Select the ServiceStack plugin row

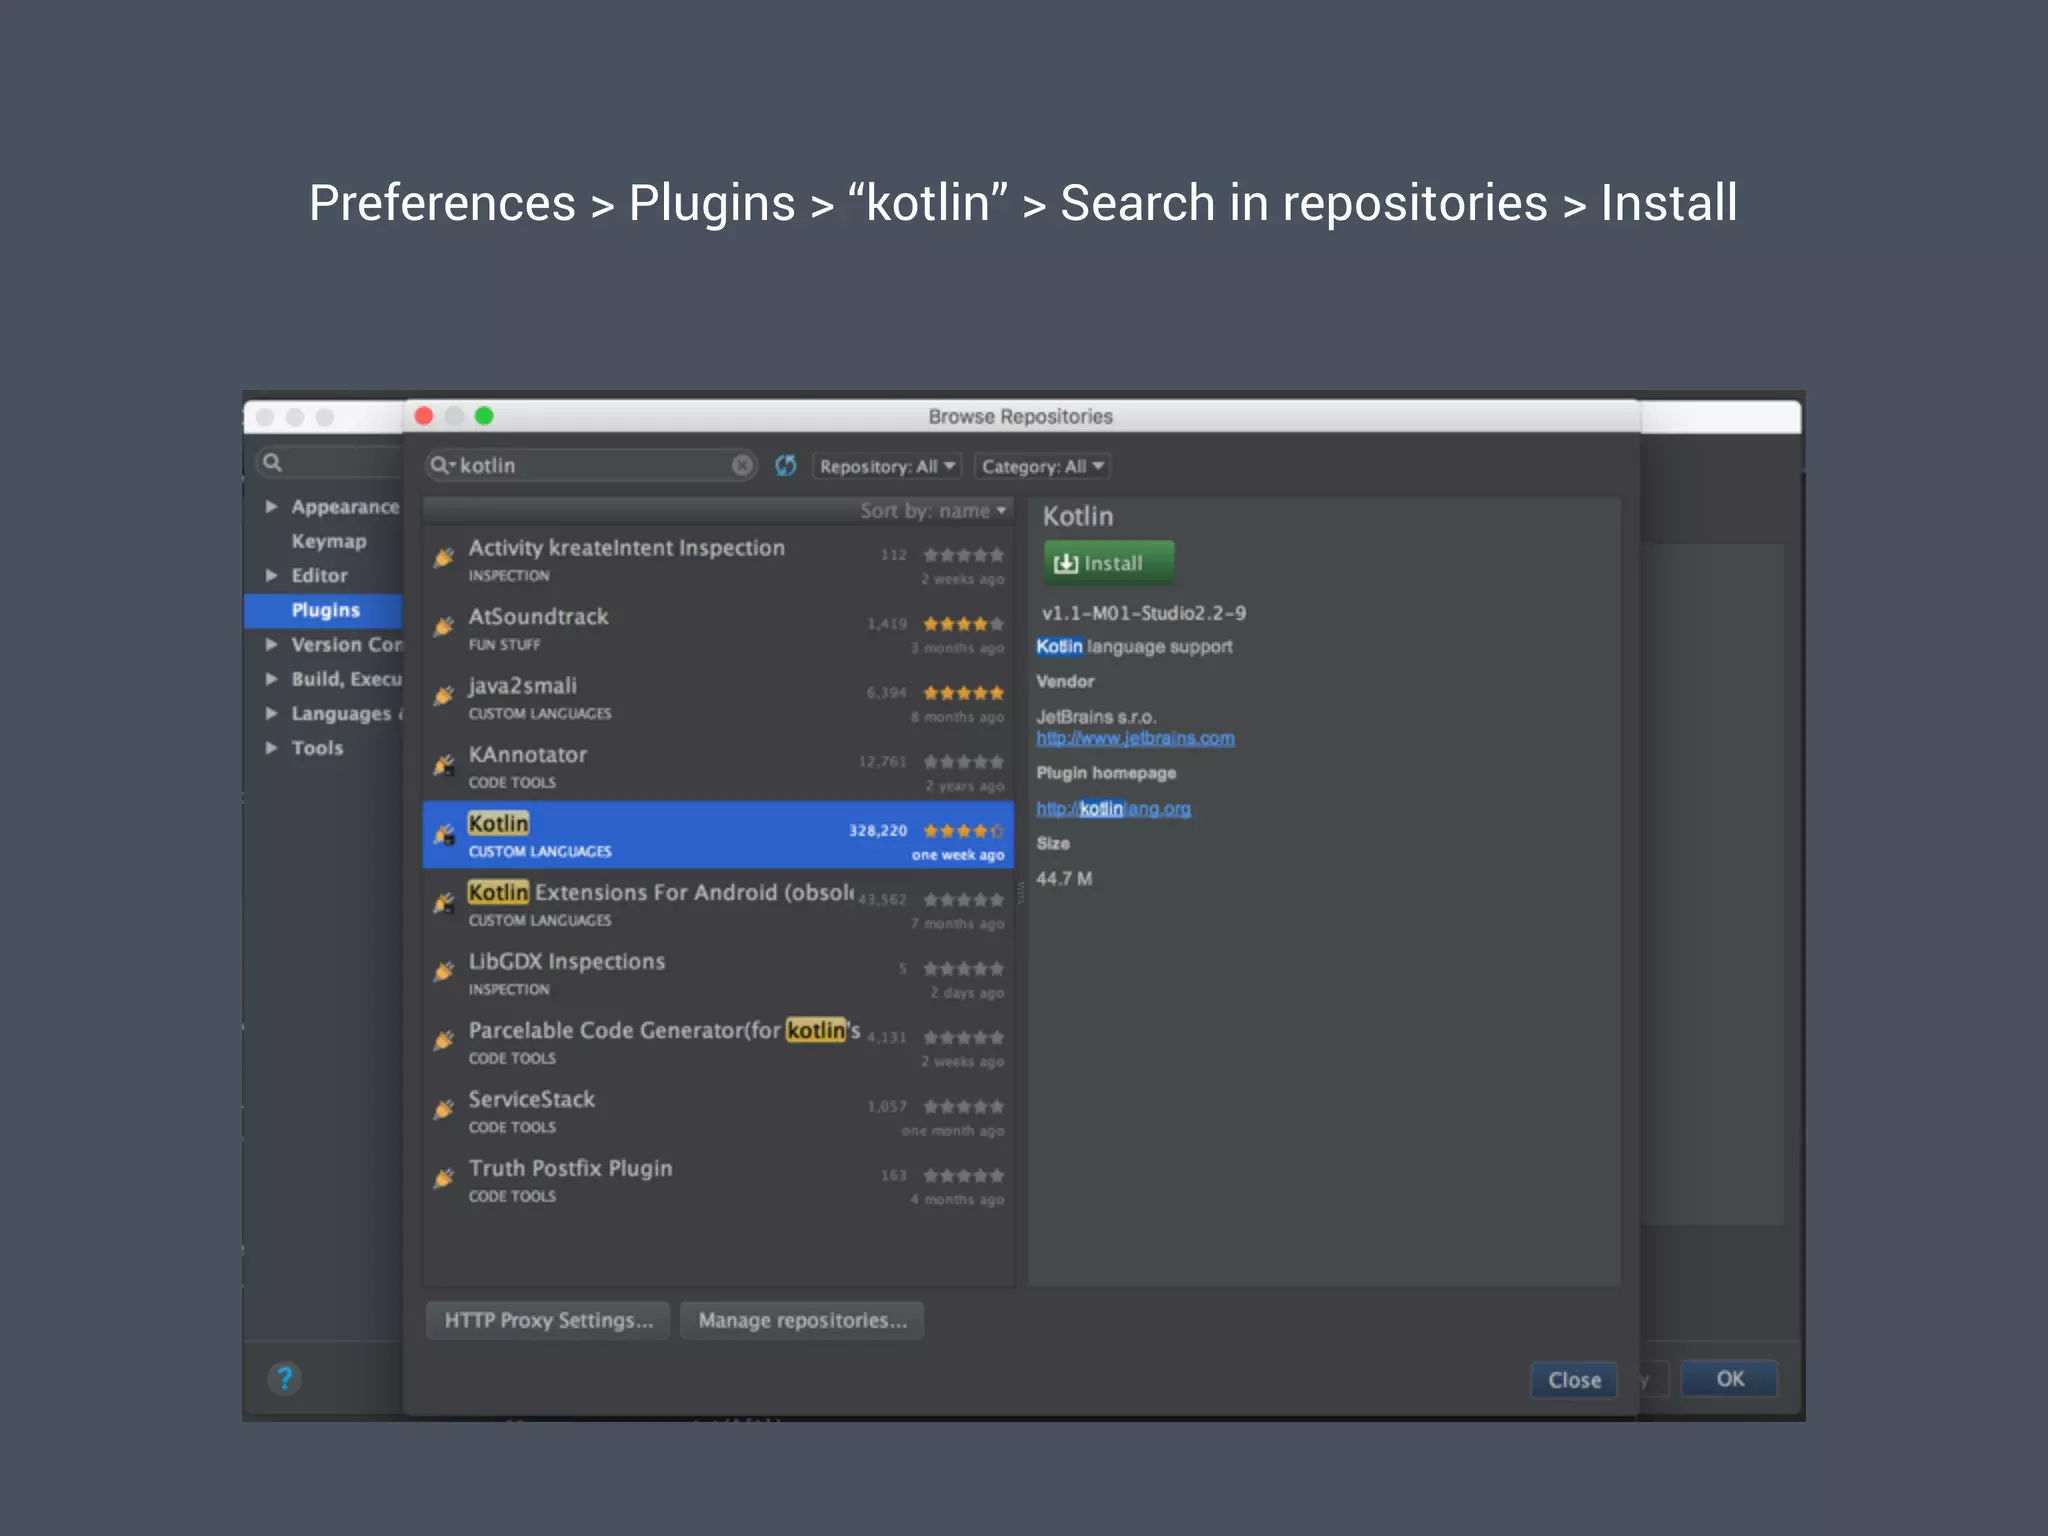[x=718, y=1111]
